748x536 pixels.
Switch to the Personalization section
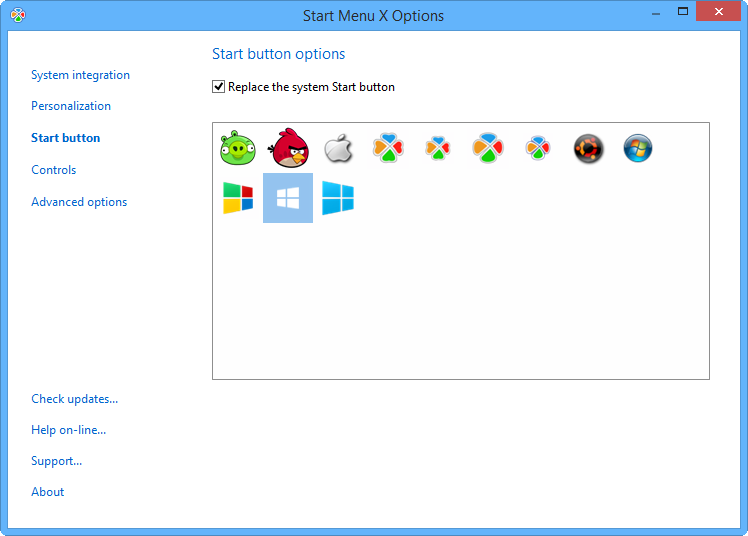pos(71,106)
